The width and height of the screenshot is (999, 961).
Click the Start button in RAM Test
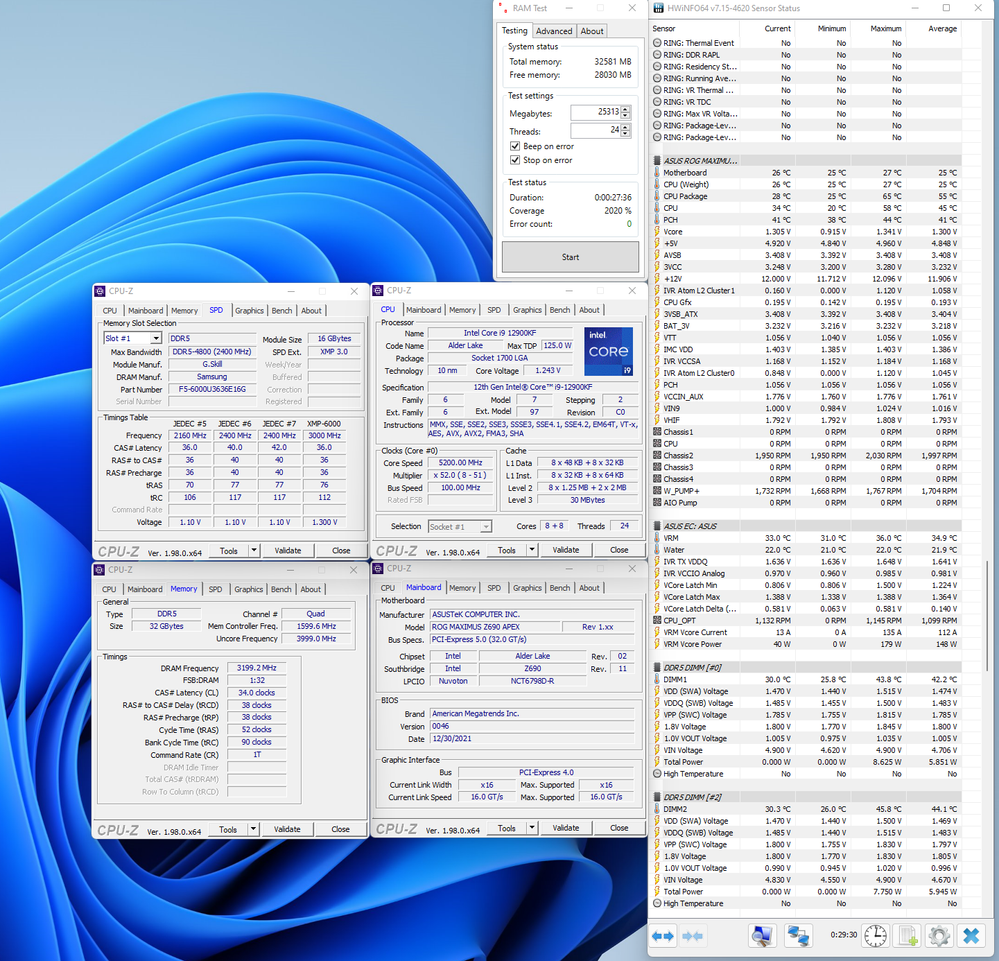point(570,257)
